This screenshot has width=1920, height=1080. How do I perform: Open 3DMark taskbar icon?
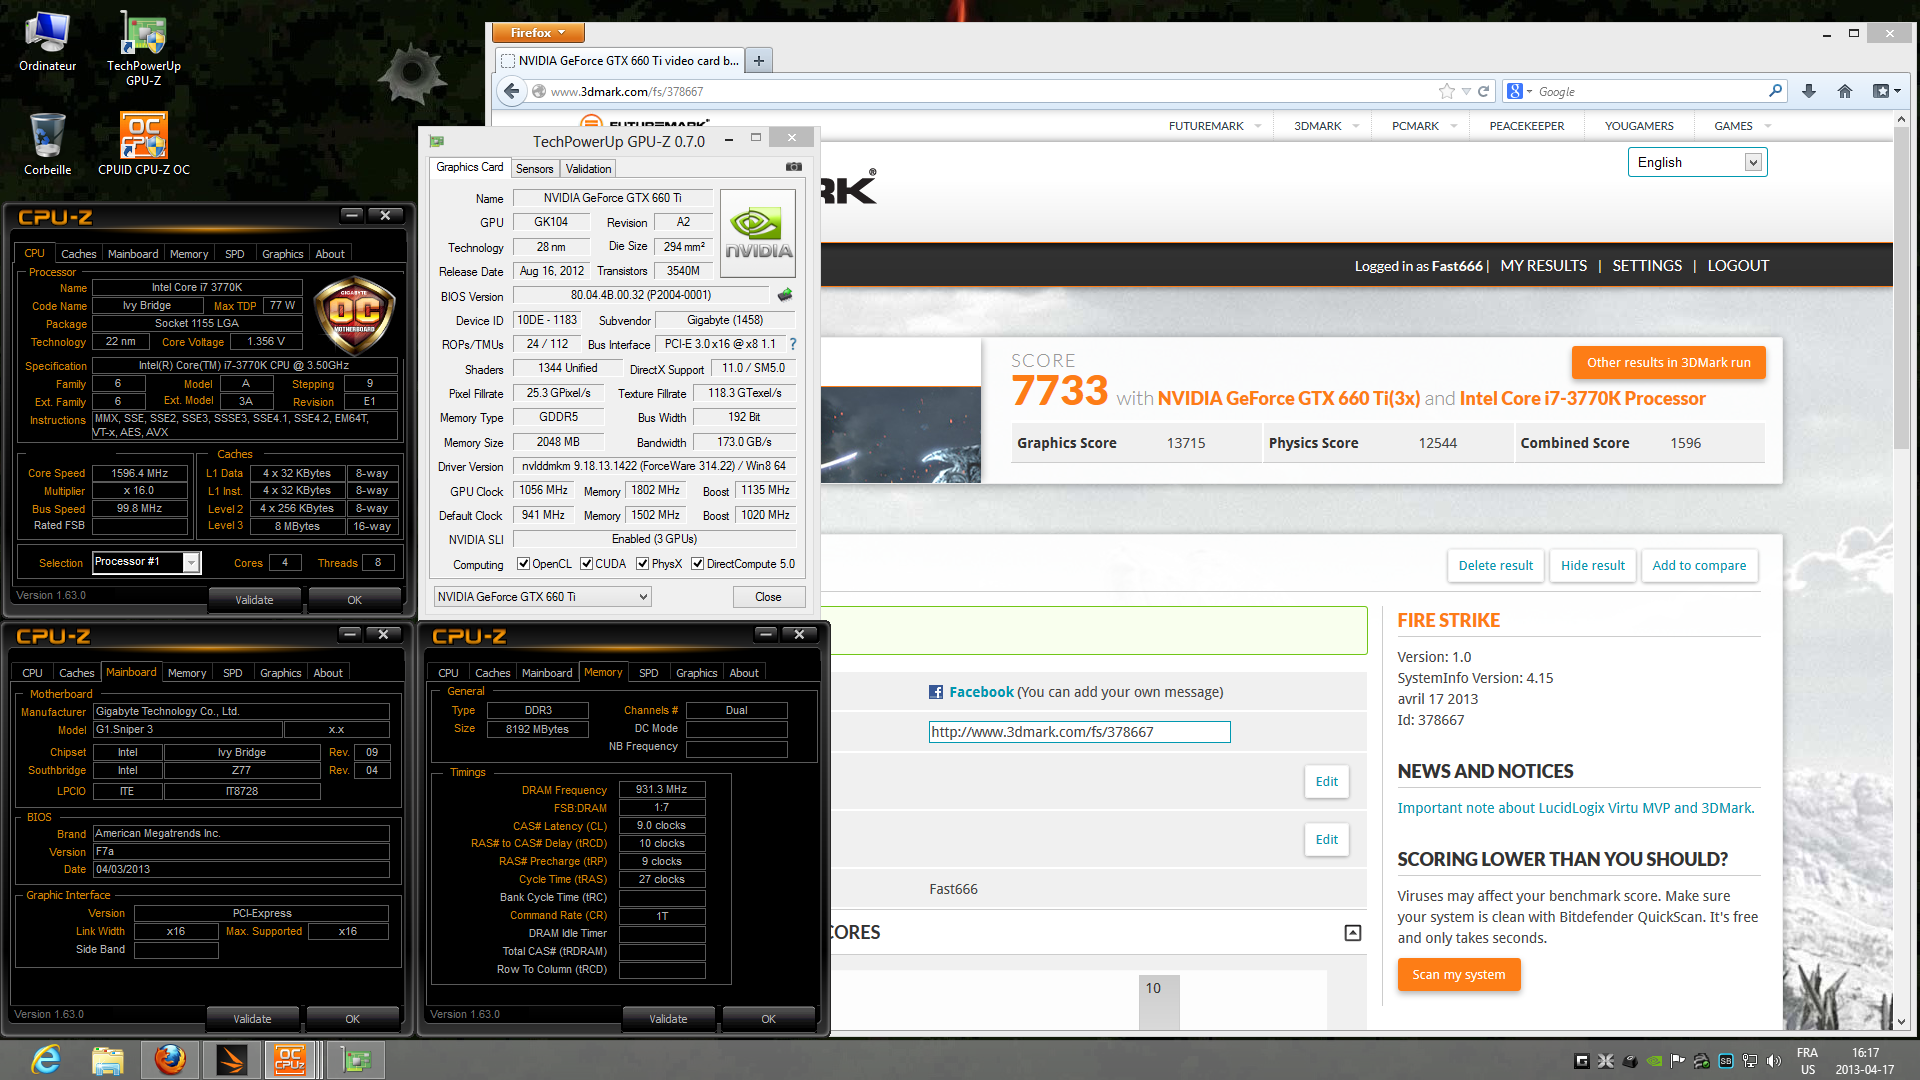coord(231,1059)
